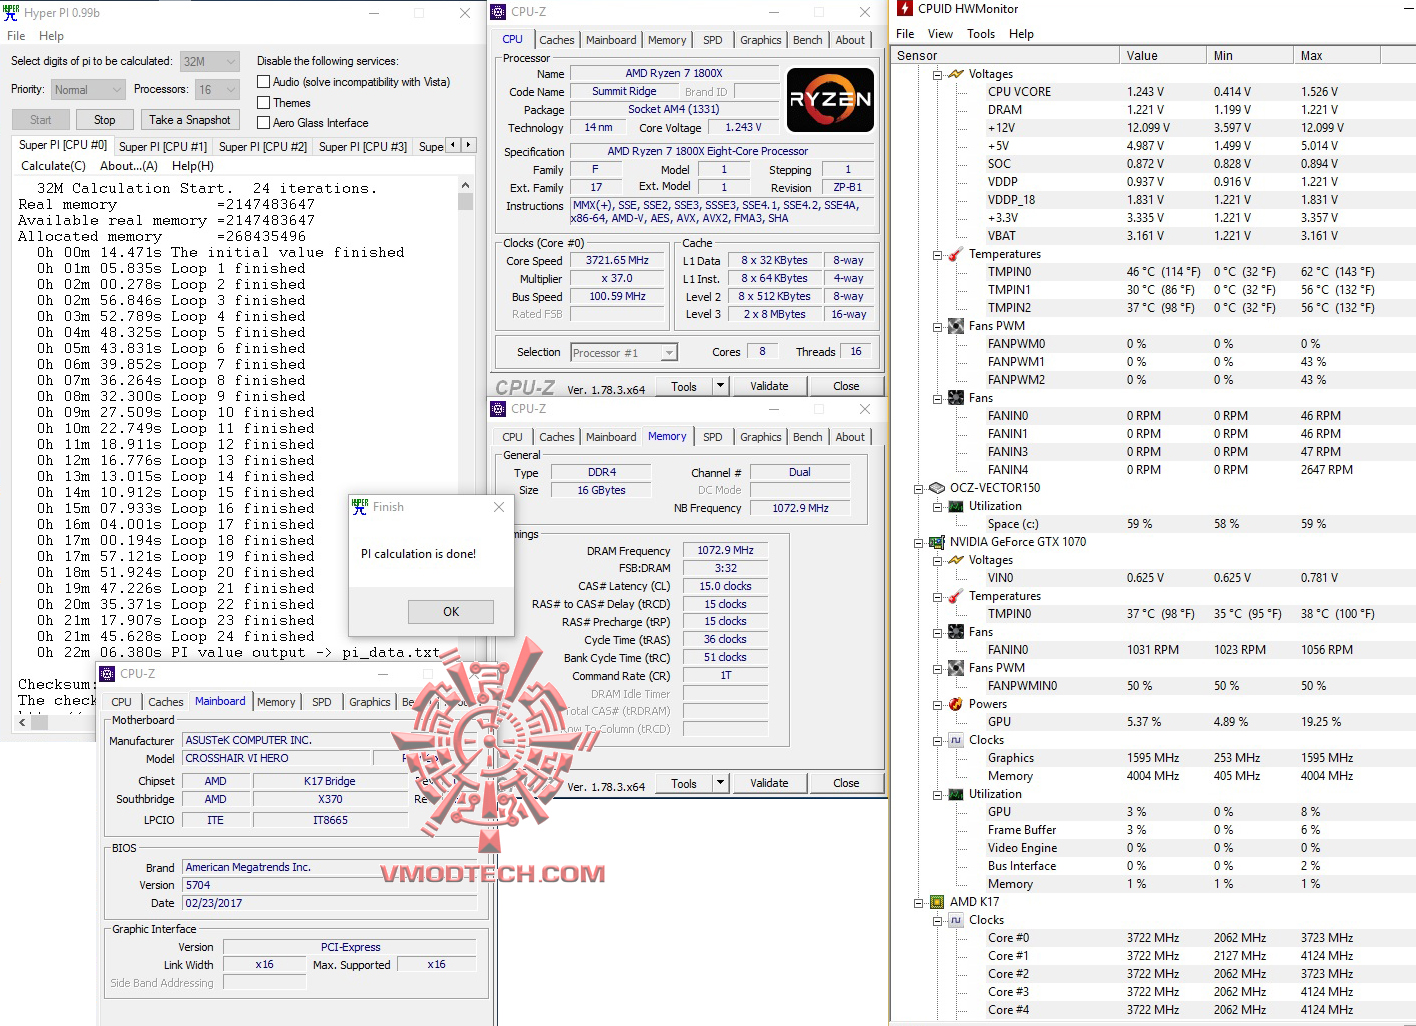1416x1026 pixels.
Task: Click the Validate button in CPU-Z
Action: (769, 385)
